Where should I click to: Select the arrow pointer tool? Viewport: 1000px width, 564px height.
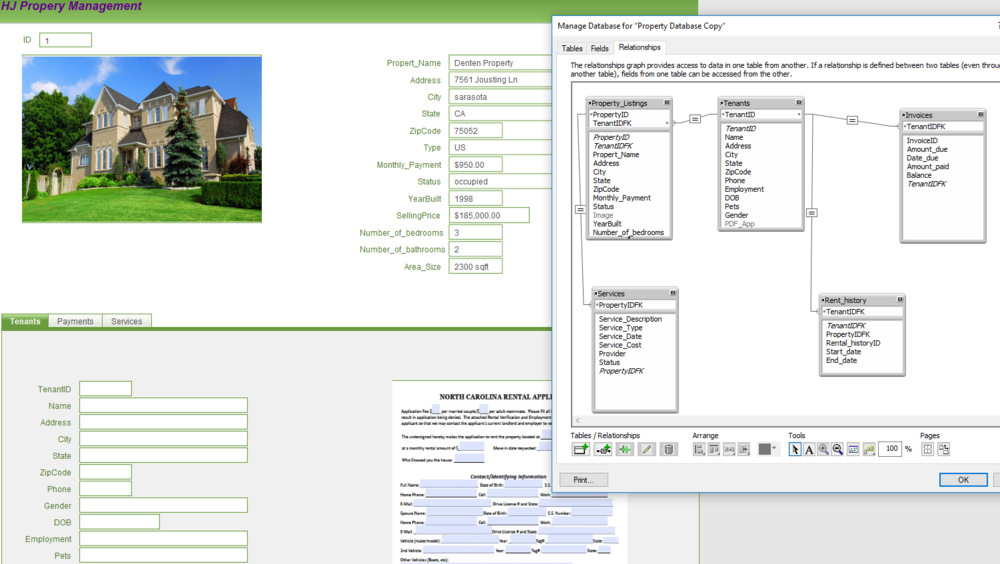(x=795, y=450)
